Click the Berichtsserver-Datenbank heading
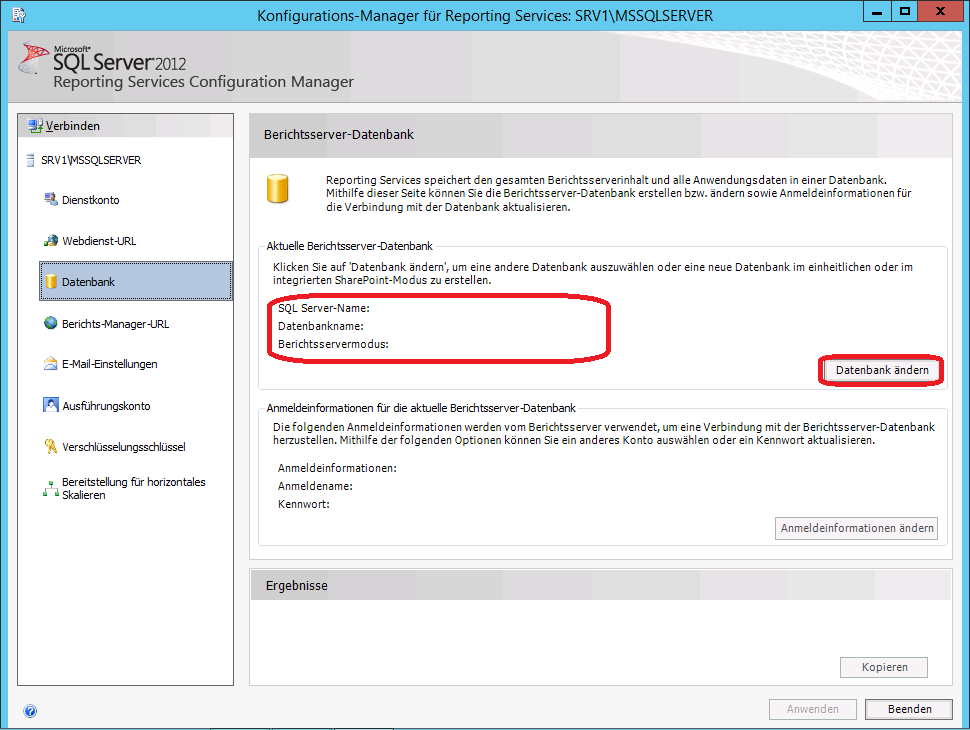Screen dimensions: 970x730 338,134
